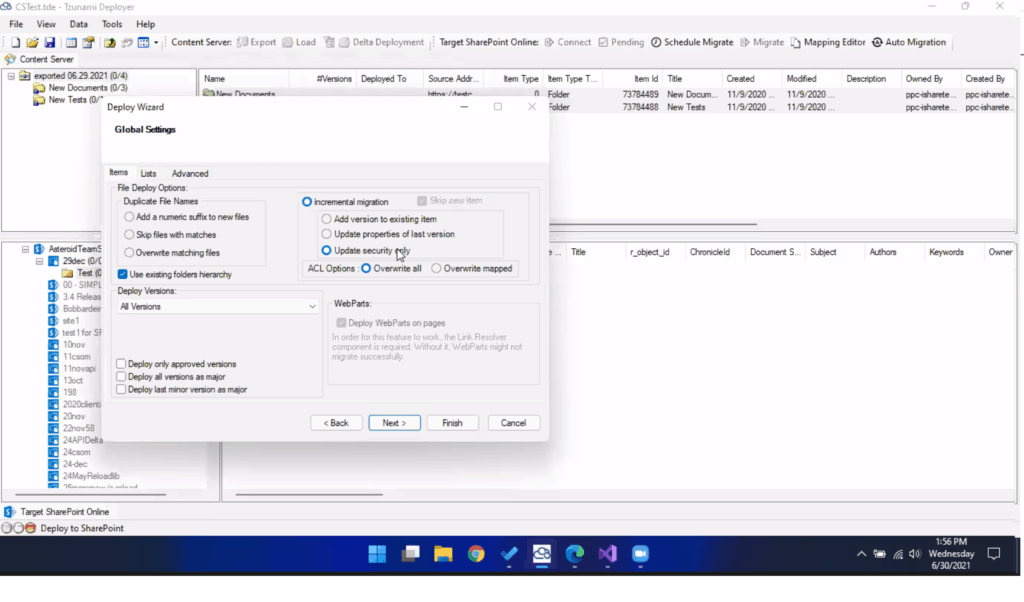Open File Explorer from the taskbar
This screenshot has height=602, width=1024.
[443, 554]
